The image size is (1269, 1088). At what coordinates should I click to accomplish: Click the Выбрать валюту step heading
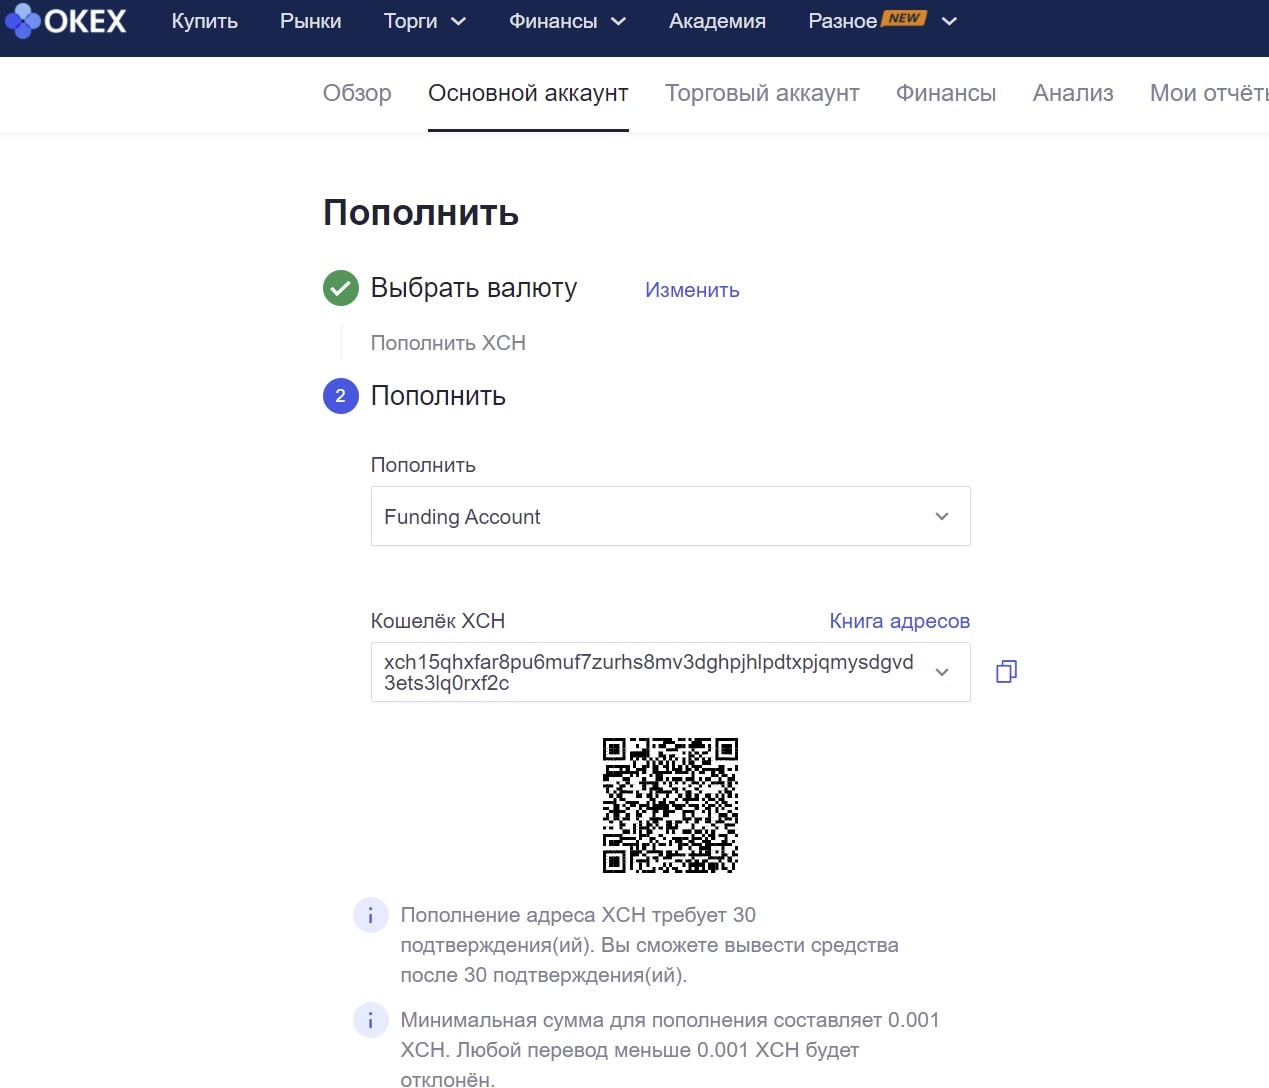pos(474,288)
